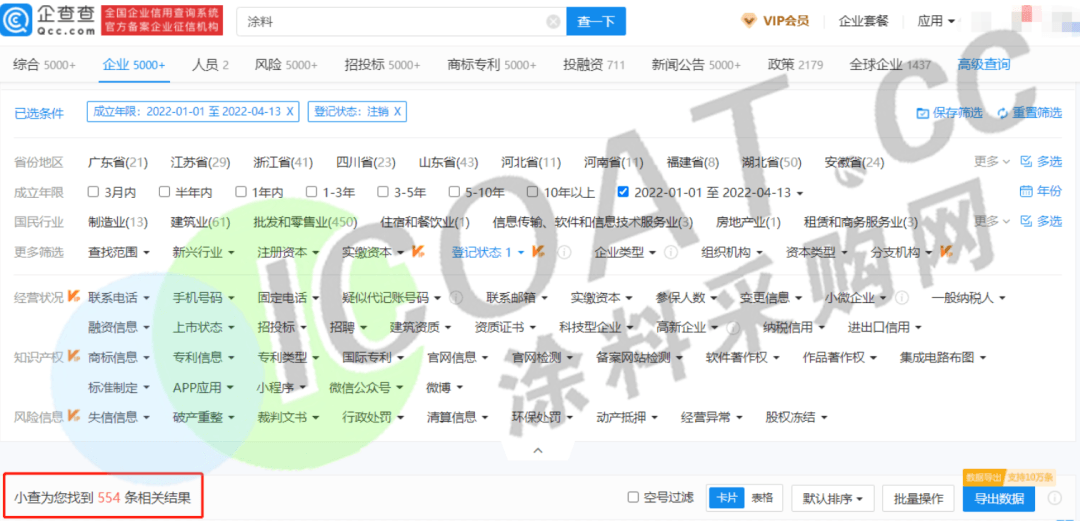Collapse the filter panel with the up chevron

[x=538, y=451]
